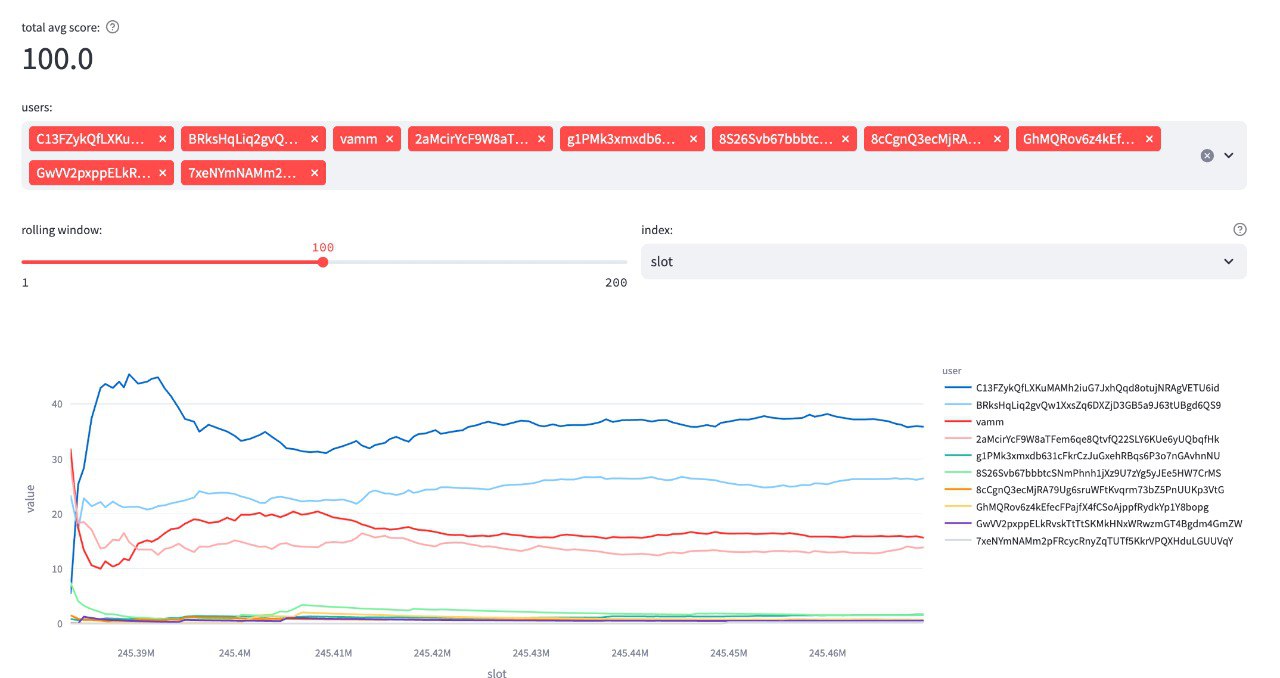Screen dimensions: 1280x678
Task: Open the index dropdown showing slot
Action: [x=943, y=261]
